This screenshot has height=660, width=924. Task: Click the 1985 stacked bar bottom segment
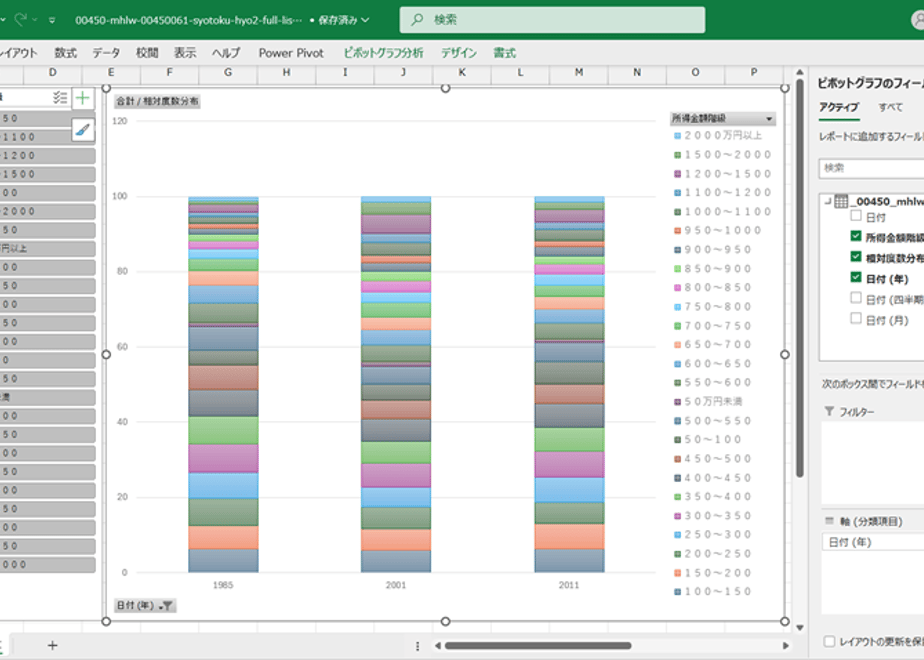point(223,560)
